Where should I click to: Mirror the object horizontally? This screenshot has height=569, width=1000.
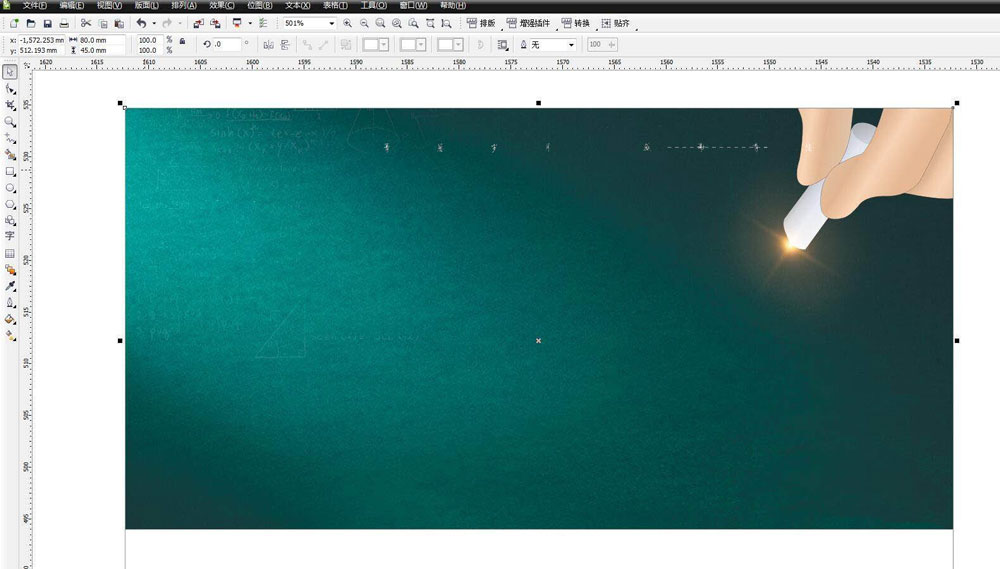(268, 45)
